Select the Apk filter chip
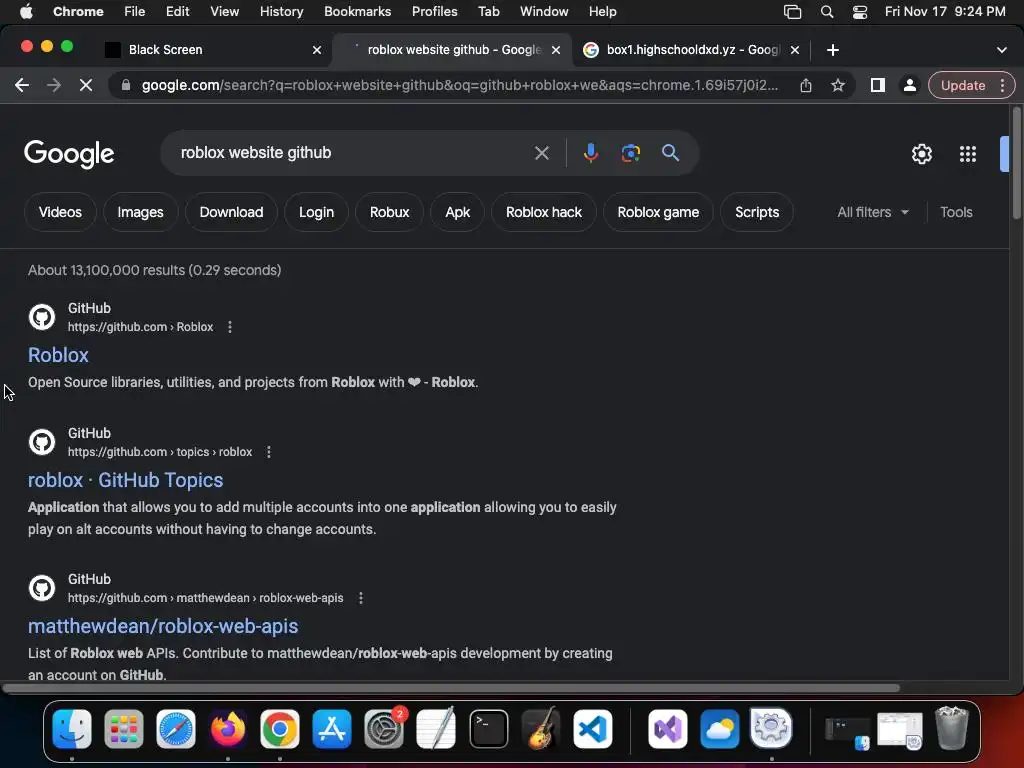The width and height of the screenshot is (1024, 768). 457,212
